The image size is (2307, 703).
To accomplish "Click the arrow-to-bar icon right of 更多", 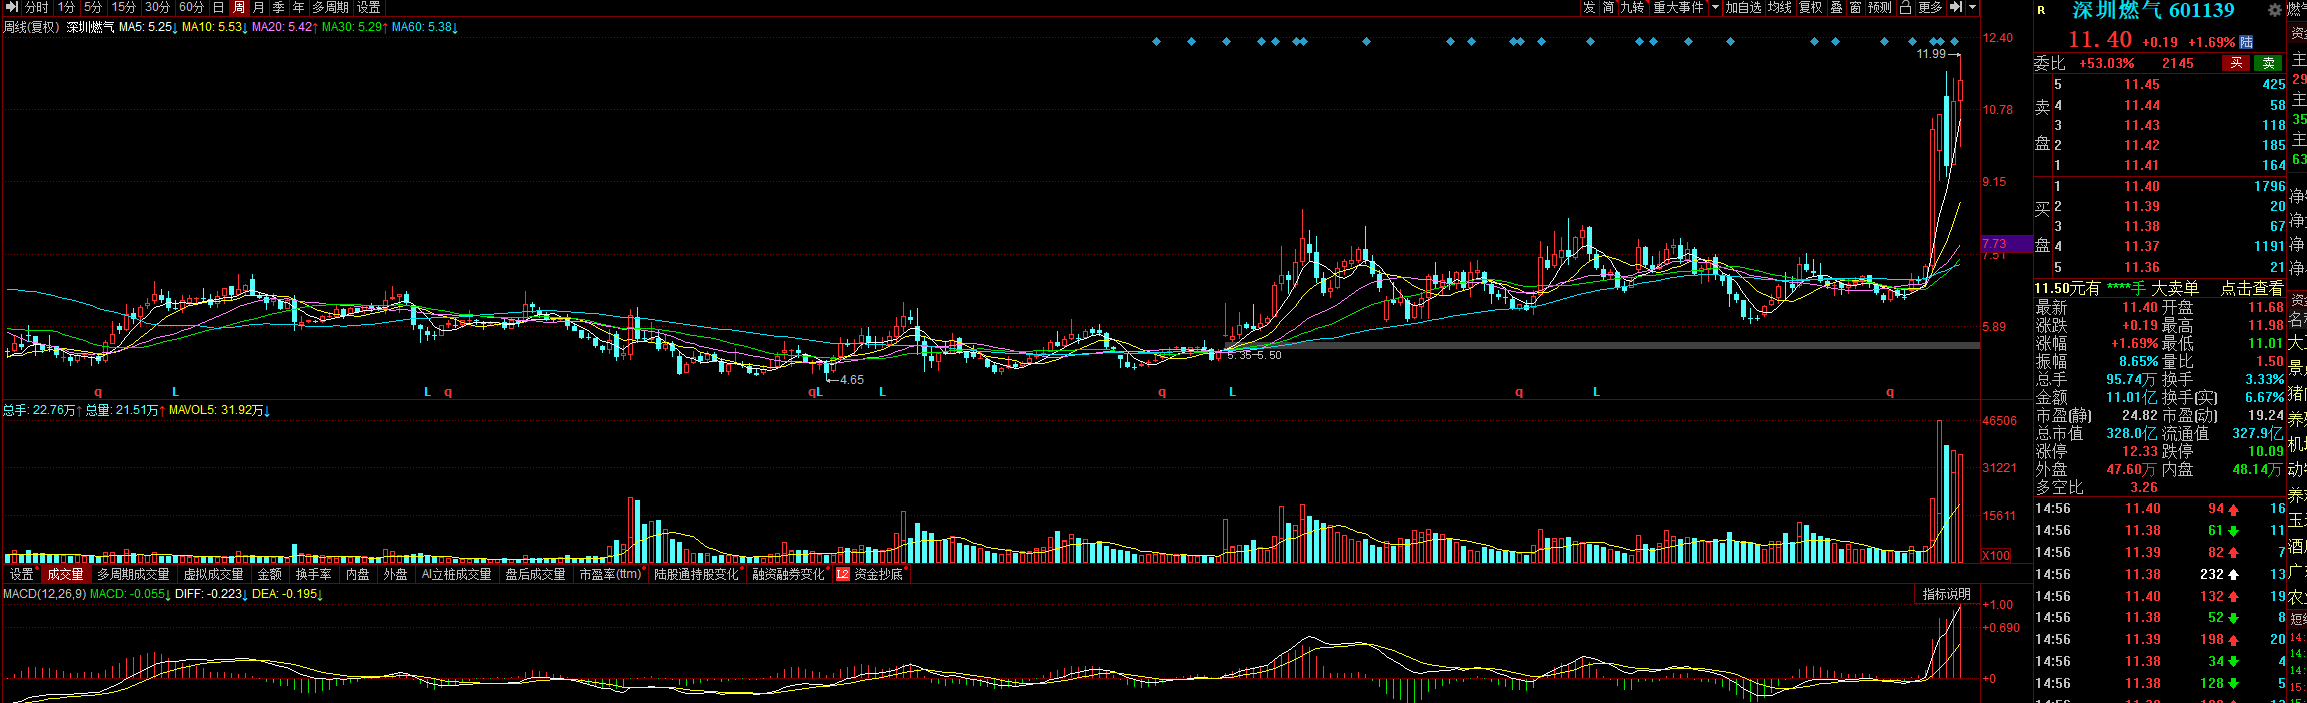I will click(1955, 8).
